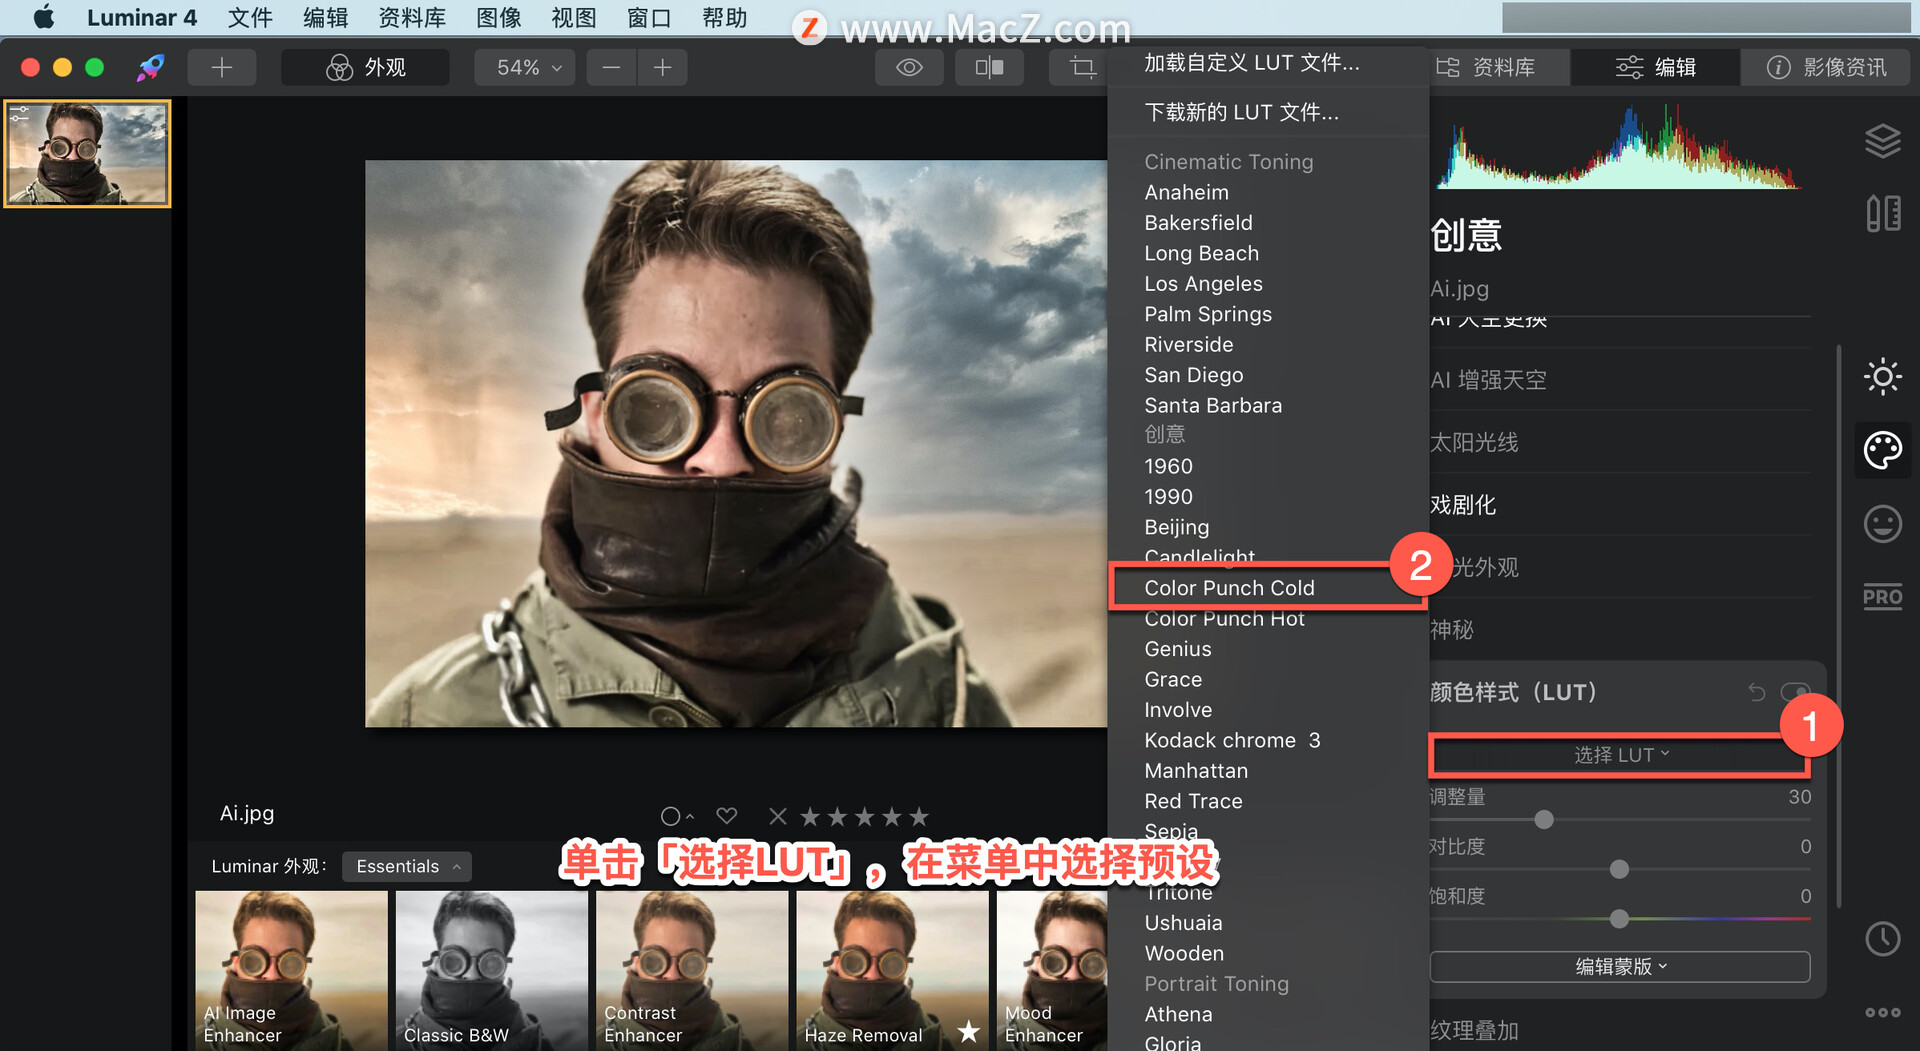1920x1051 pixels.
Task: Apply the Haze Removal look
Action: point(892,970)
